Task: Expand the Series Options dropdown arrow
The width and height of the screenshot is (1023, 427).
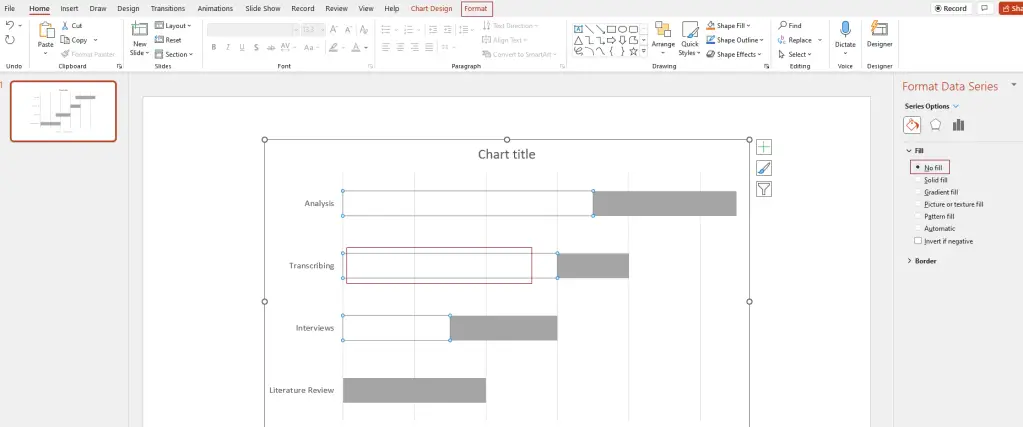Action: [x=956, y=106]
